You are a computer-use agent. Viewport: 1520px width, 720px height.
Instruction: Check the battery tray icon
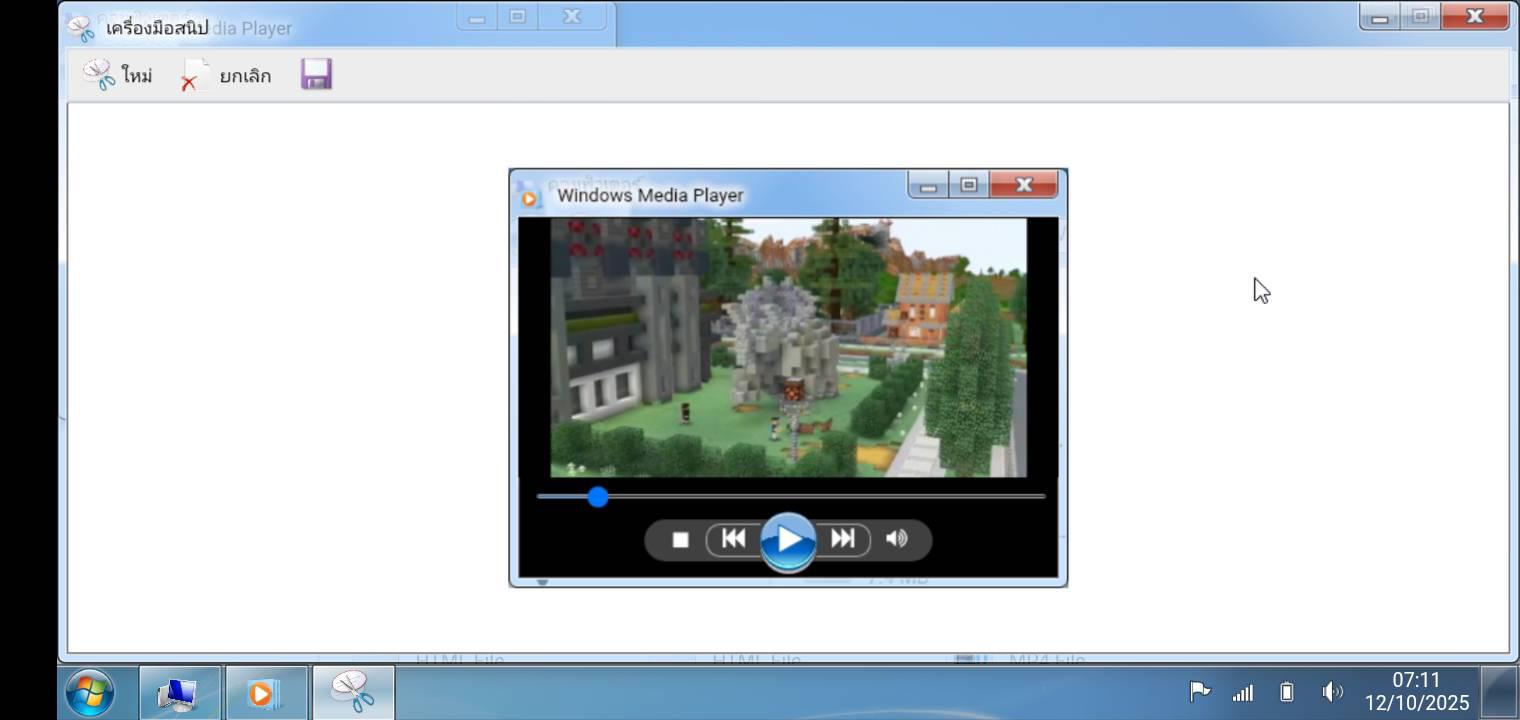click(x=1287, y=692)
